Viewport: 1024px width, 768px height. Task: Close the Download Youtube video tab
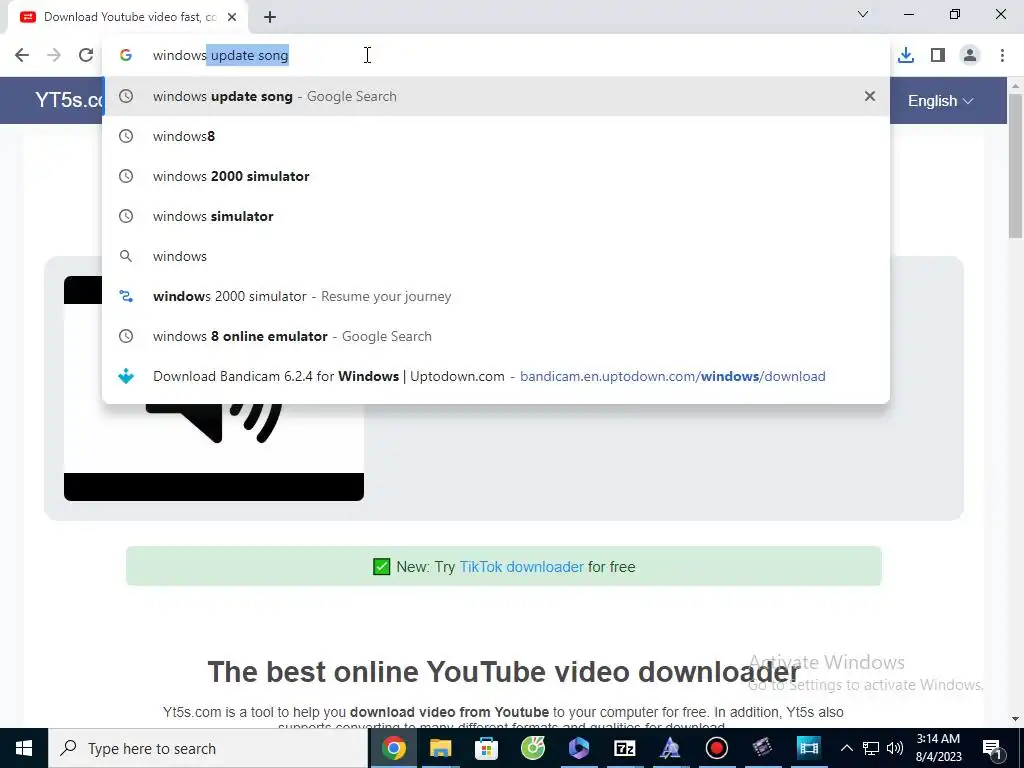(x=232, y=17)
